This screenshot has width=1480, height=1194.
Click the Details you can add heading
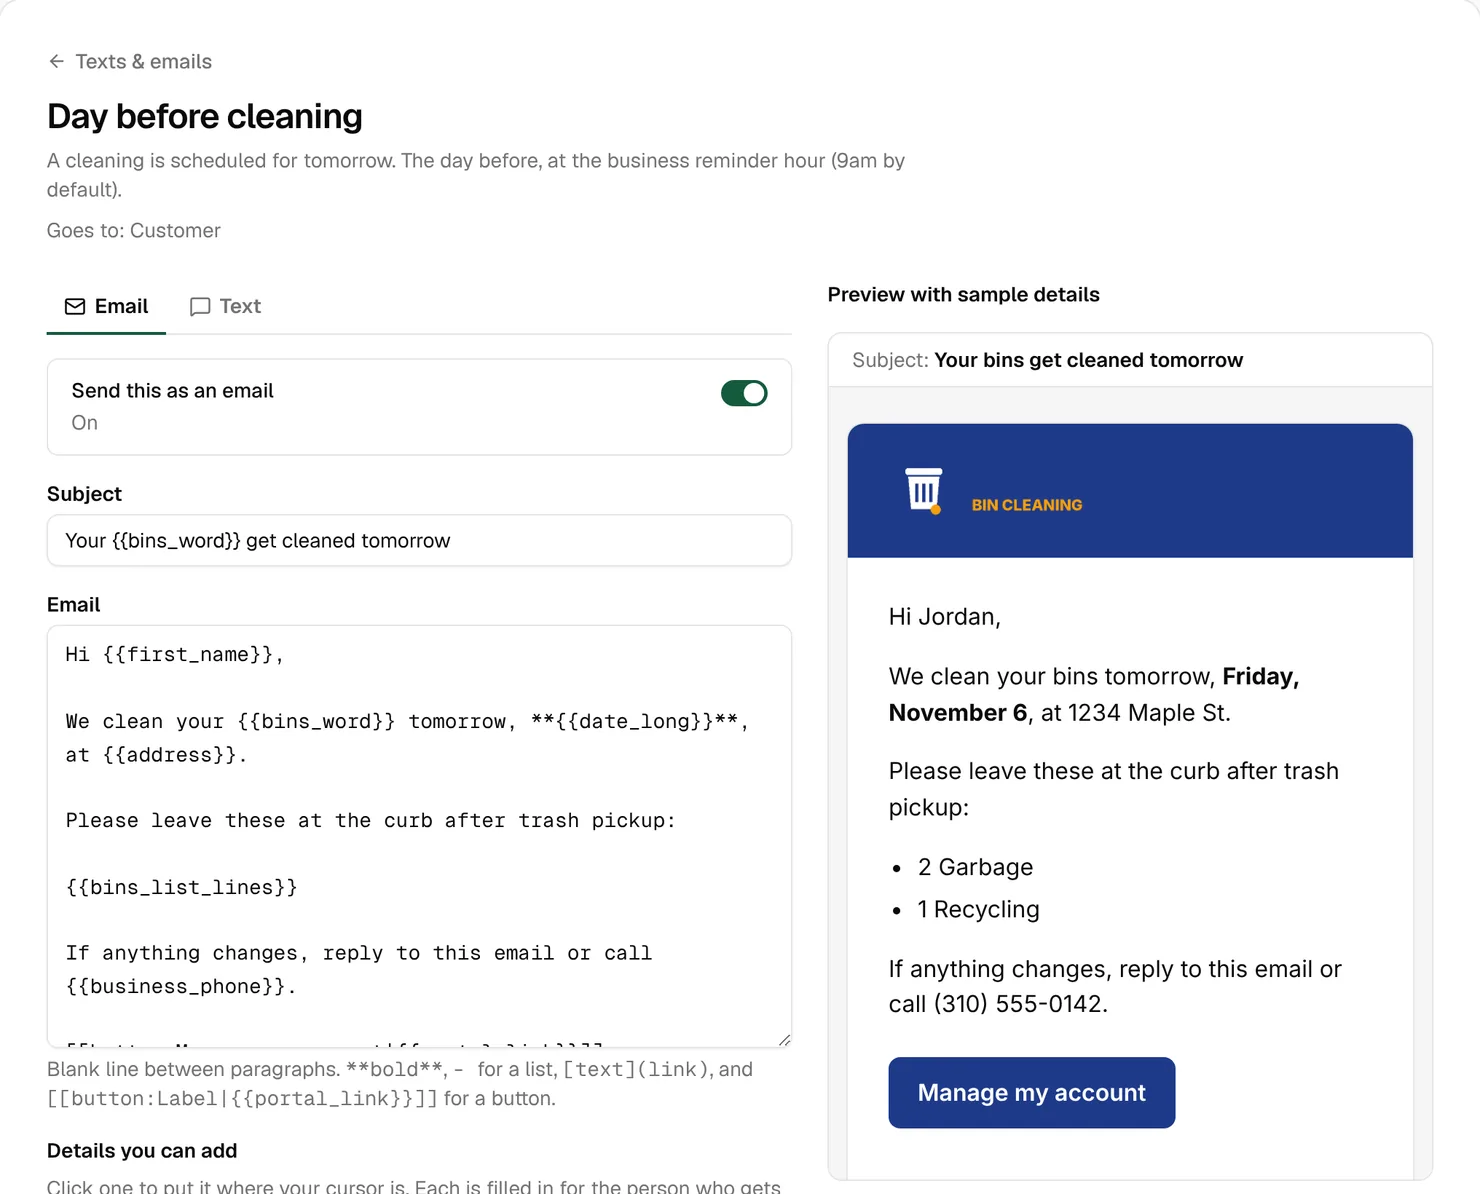[x=142, y=1151]
